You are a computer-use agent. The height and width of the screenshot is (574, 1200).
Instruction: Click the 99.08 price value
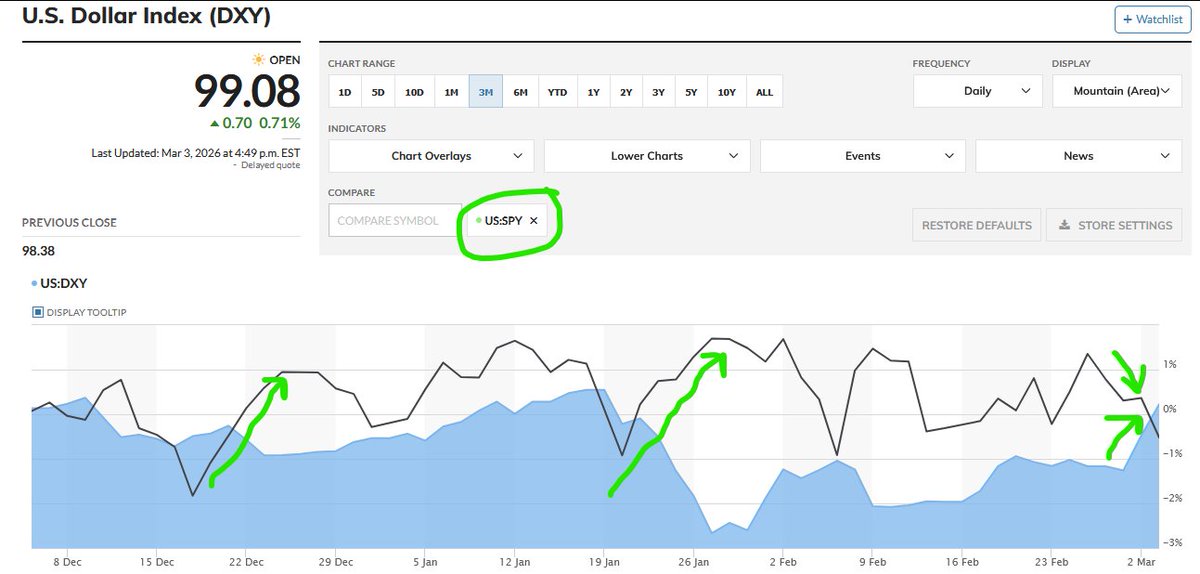[x=247, y=91]
